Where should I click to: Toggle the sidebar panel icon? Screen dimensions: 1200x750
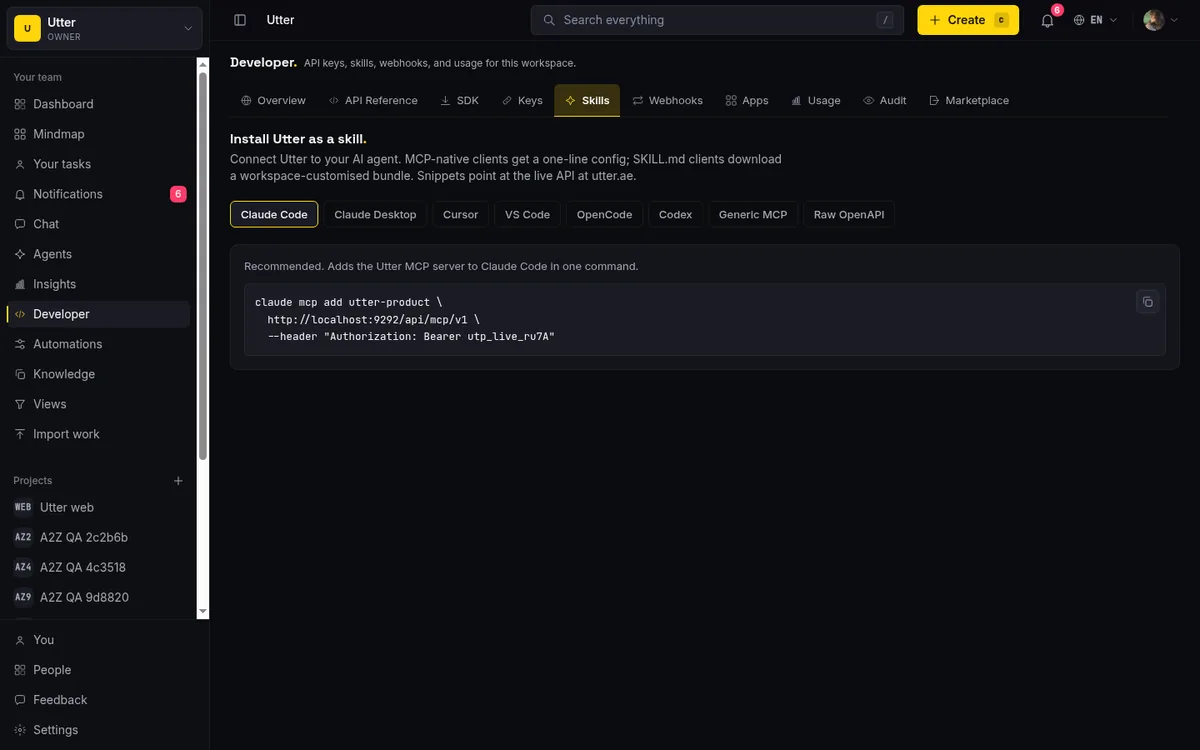[x=240, y=20]
